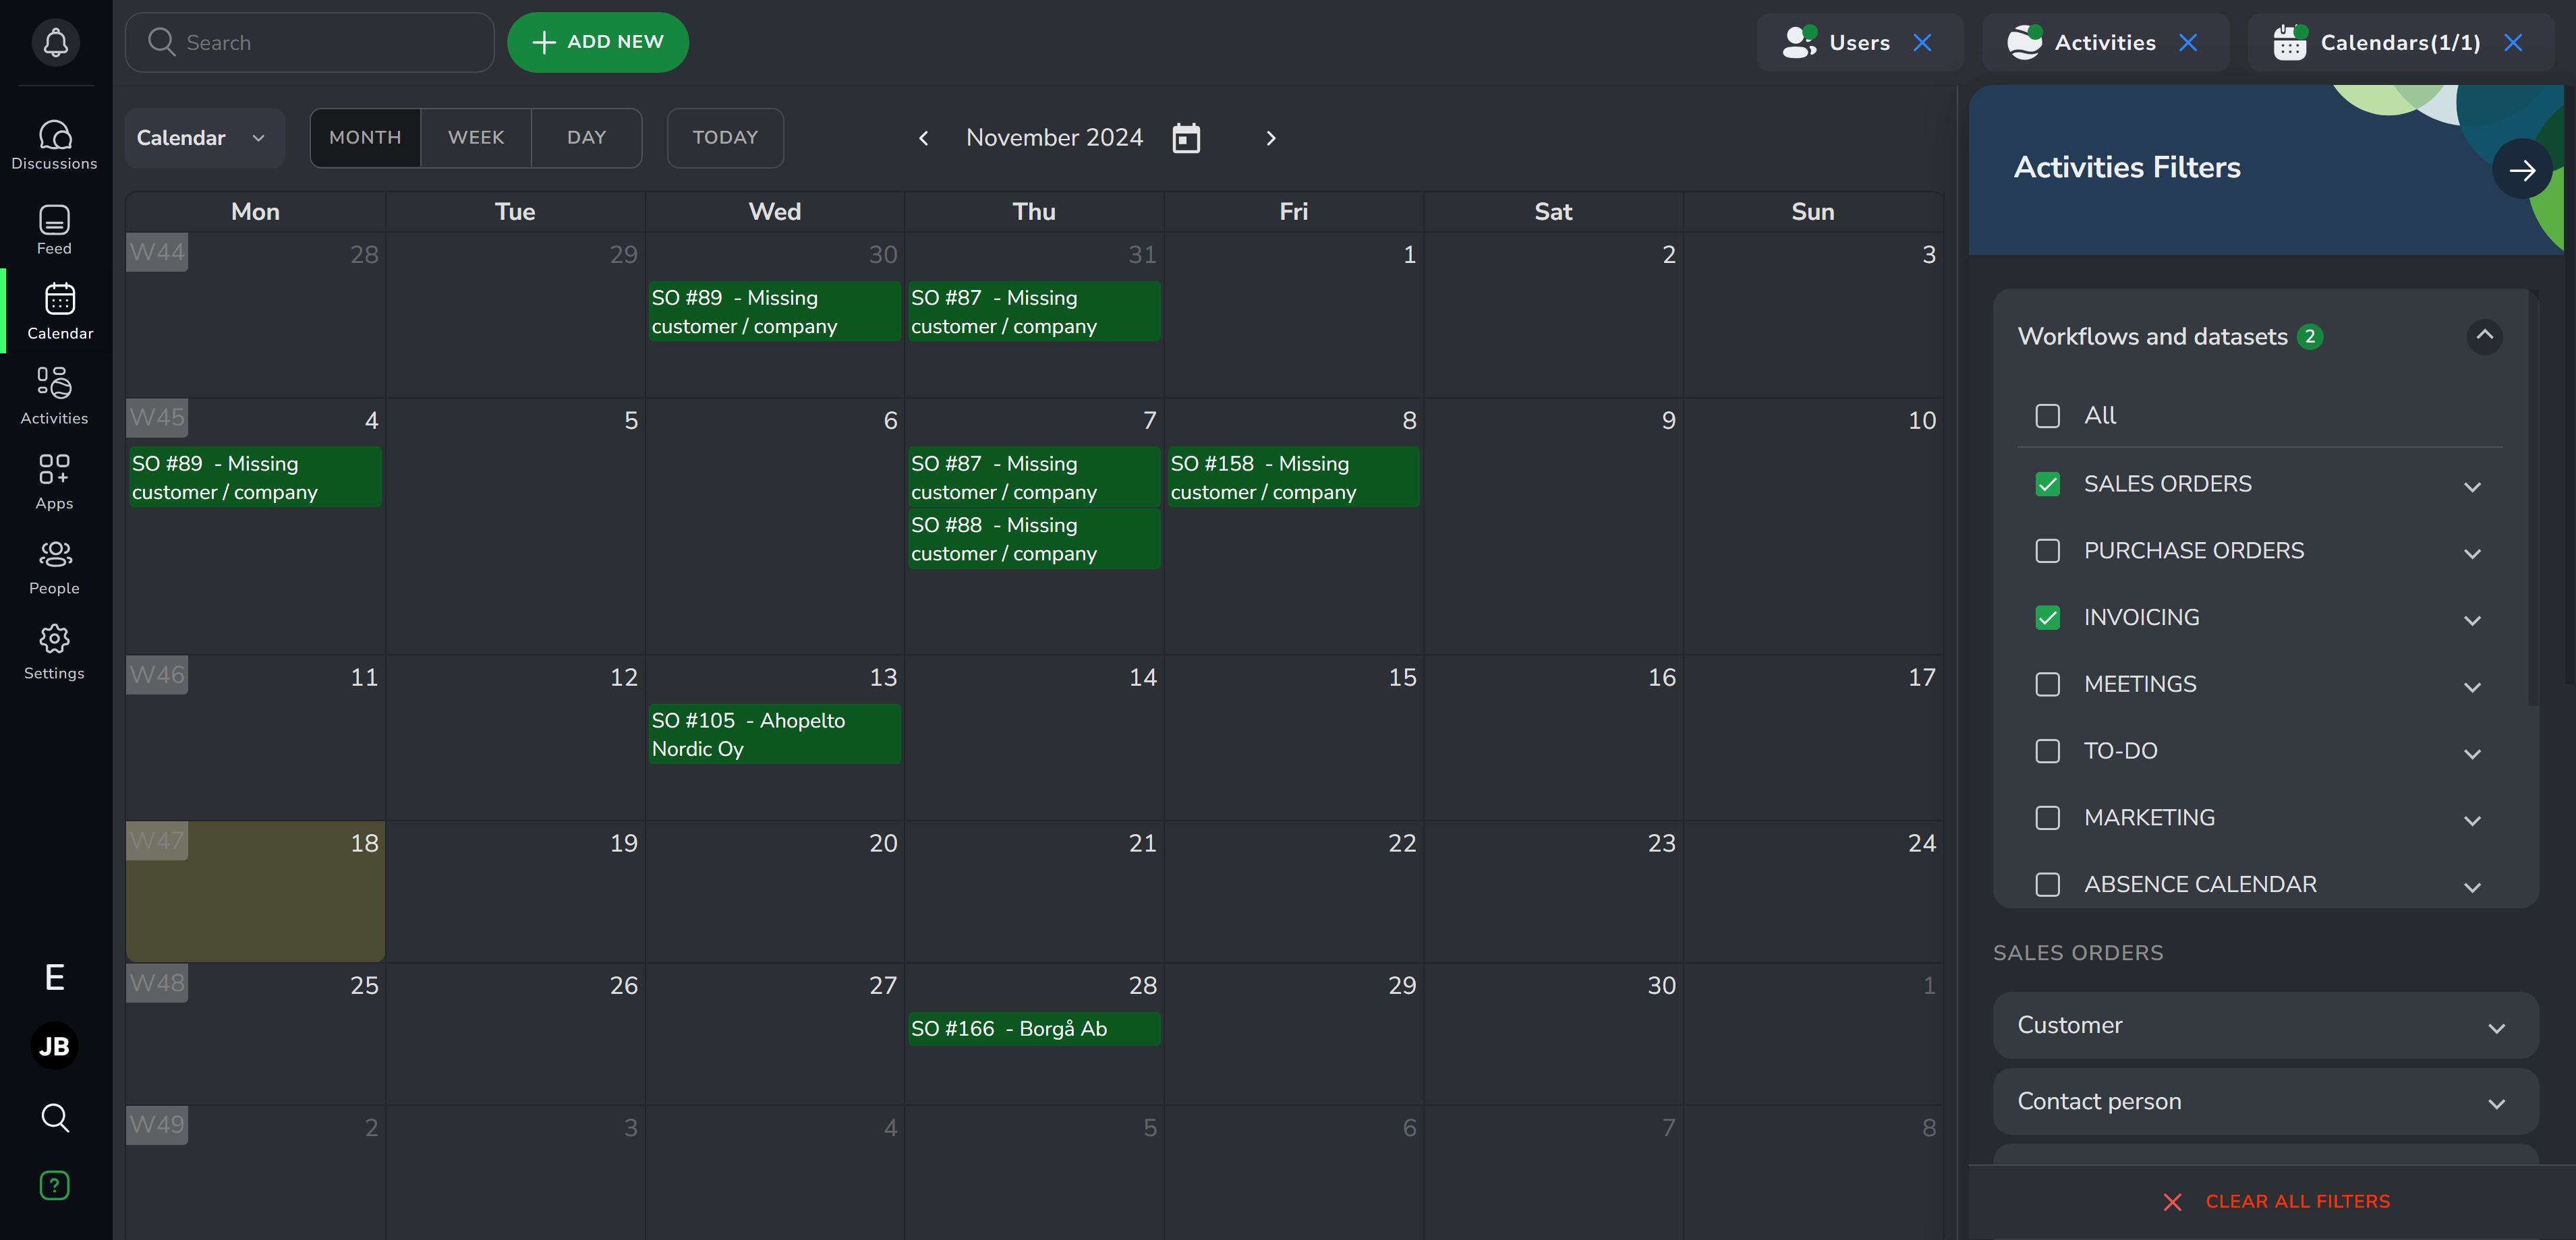The width and height of the screenshot is (2576, 1240).
Task: Enable the PURCHASE ORDERS checkbox
Action: (x=2047, y=551)
